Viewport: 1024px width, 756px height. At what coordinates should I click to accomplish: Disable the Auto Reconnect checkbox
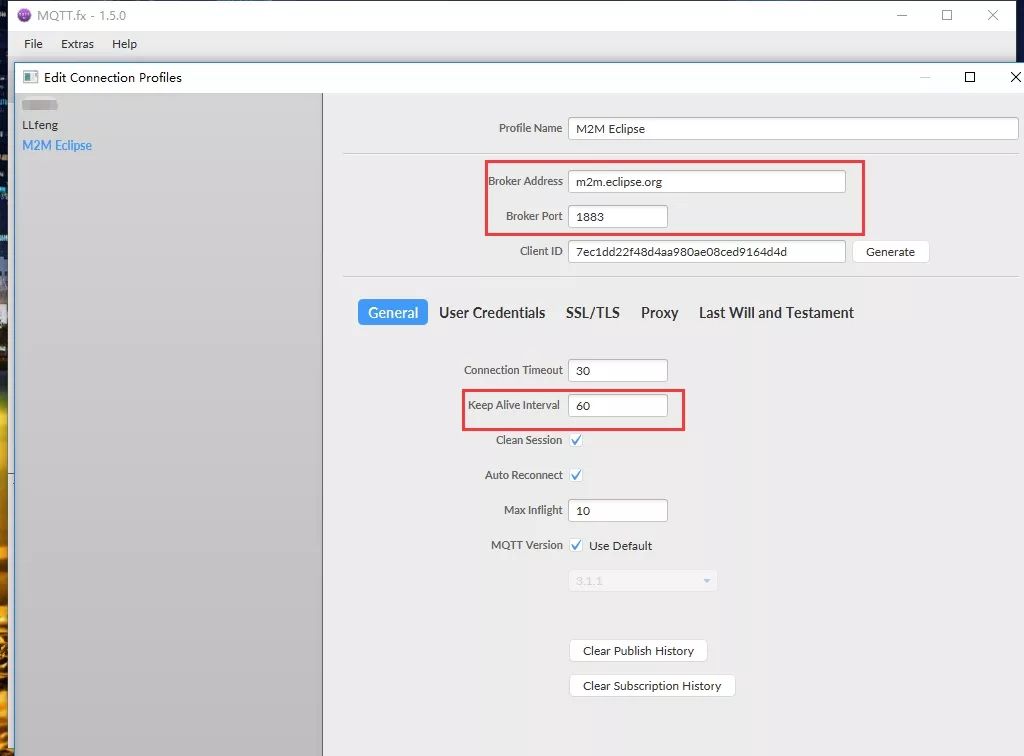tap(576, 475)
